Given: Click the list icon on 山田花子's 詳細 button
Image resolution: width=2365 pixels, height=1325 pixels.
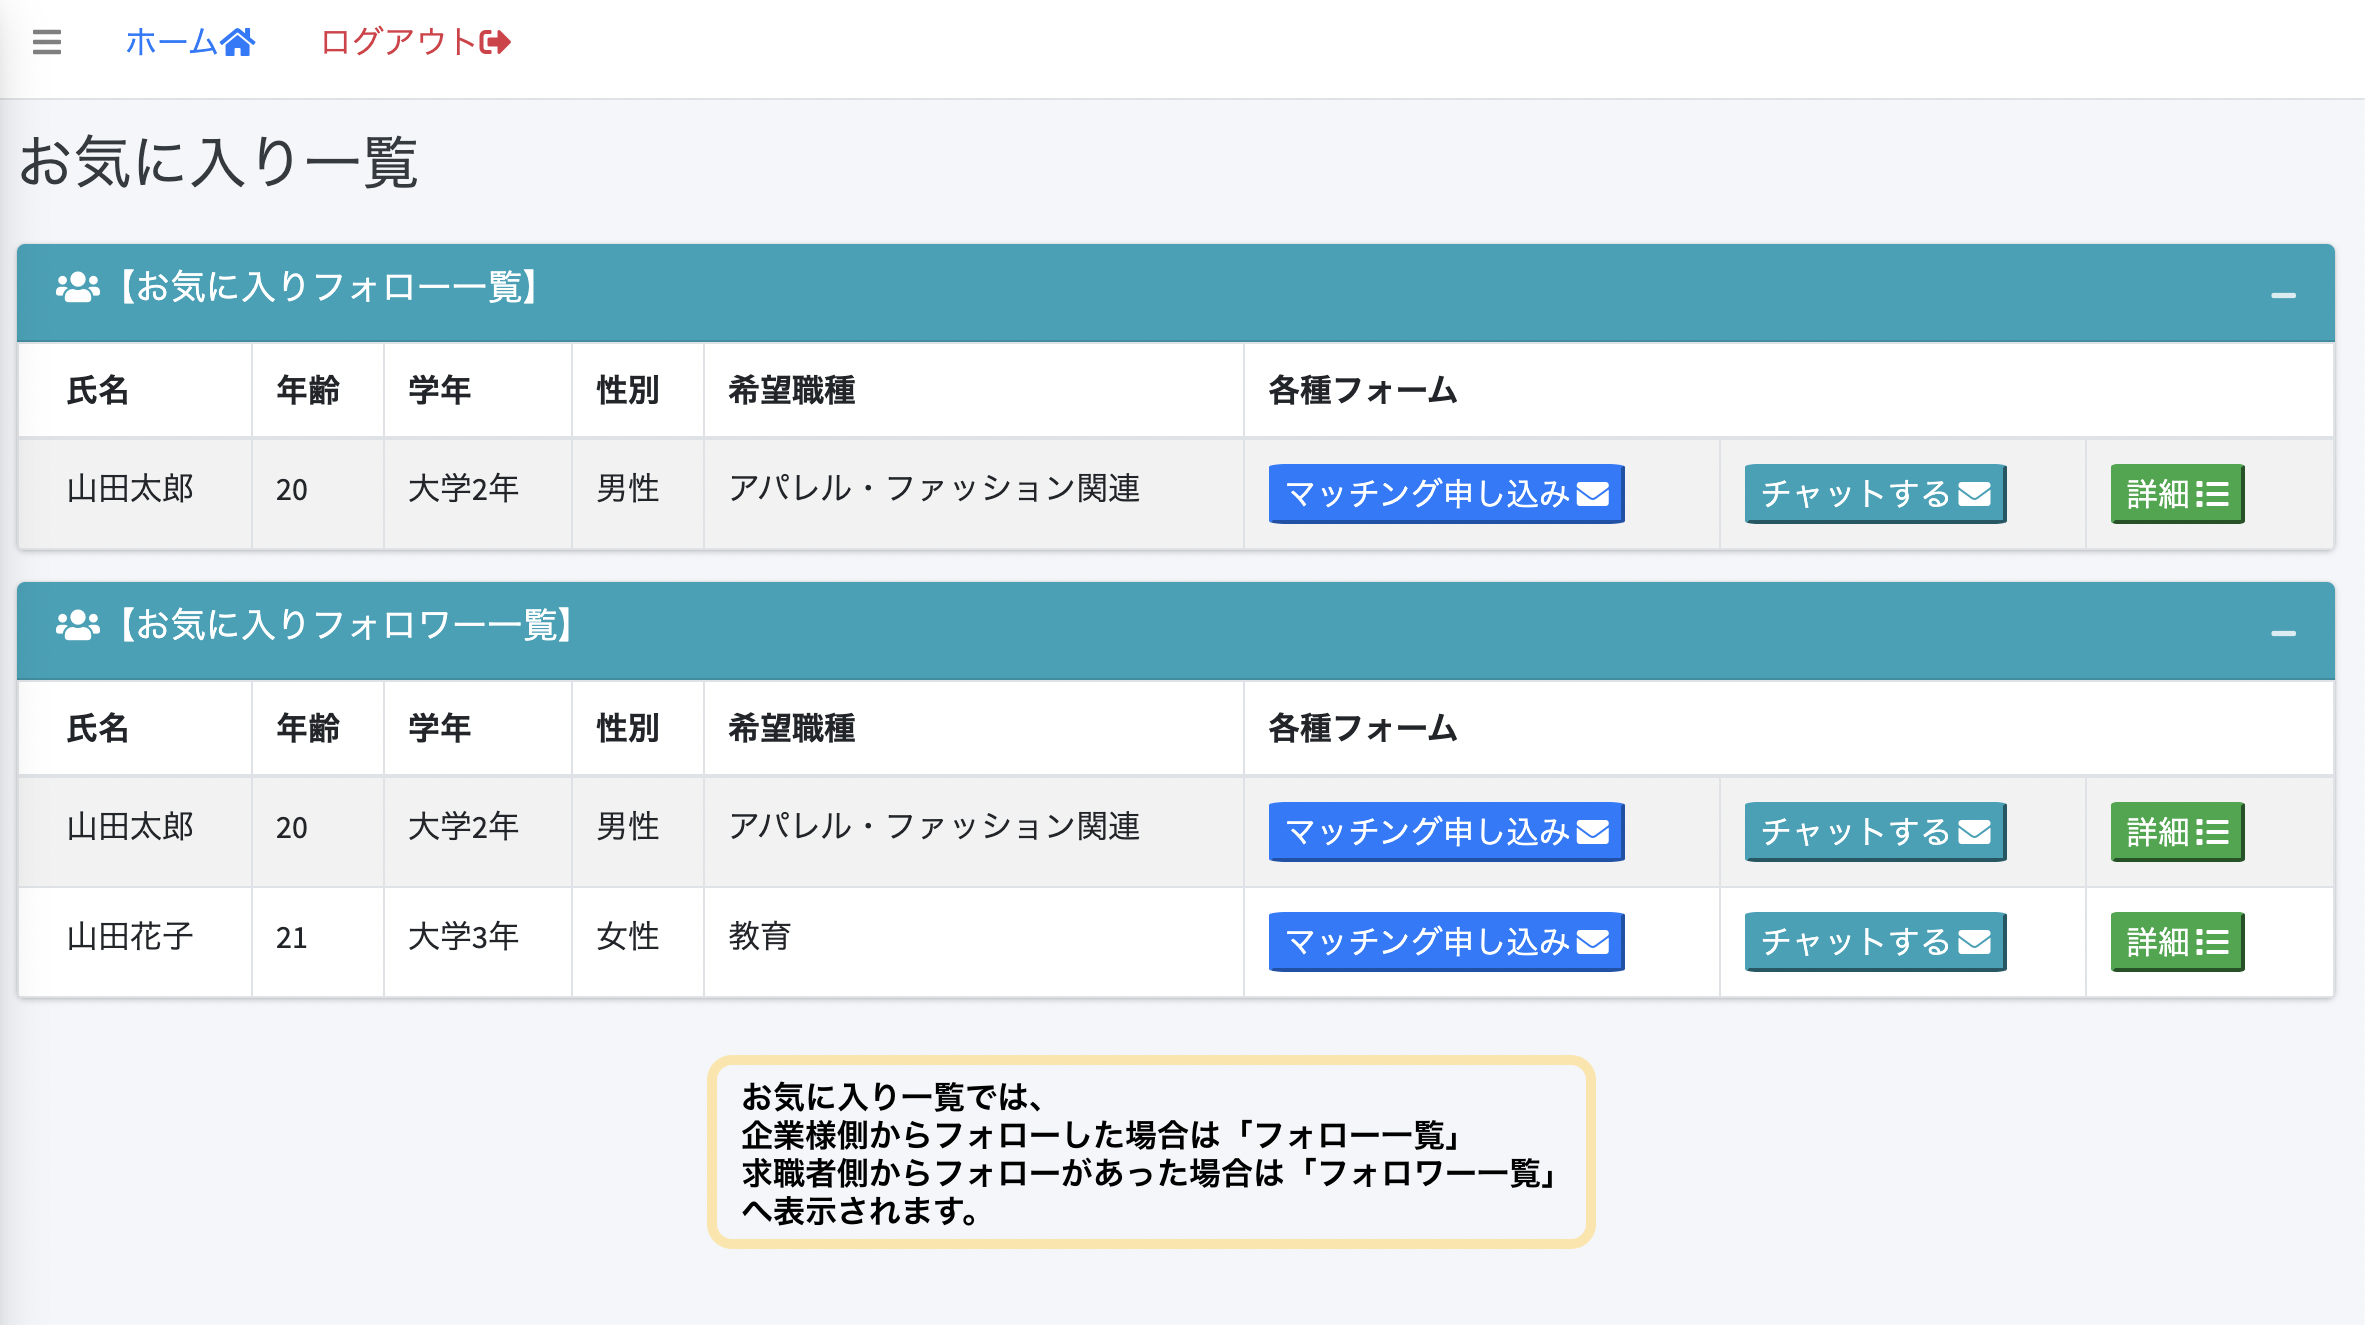Looking at the screenshot, I should (2213, 940).
